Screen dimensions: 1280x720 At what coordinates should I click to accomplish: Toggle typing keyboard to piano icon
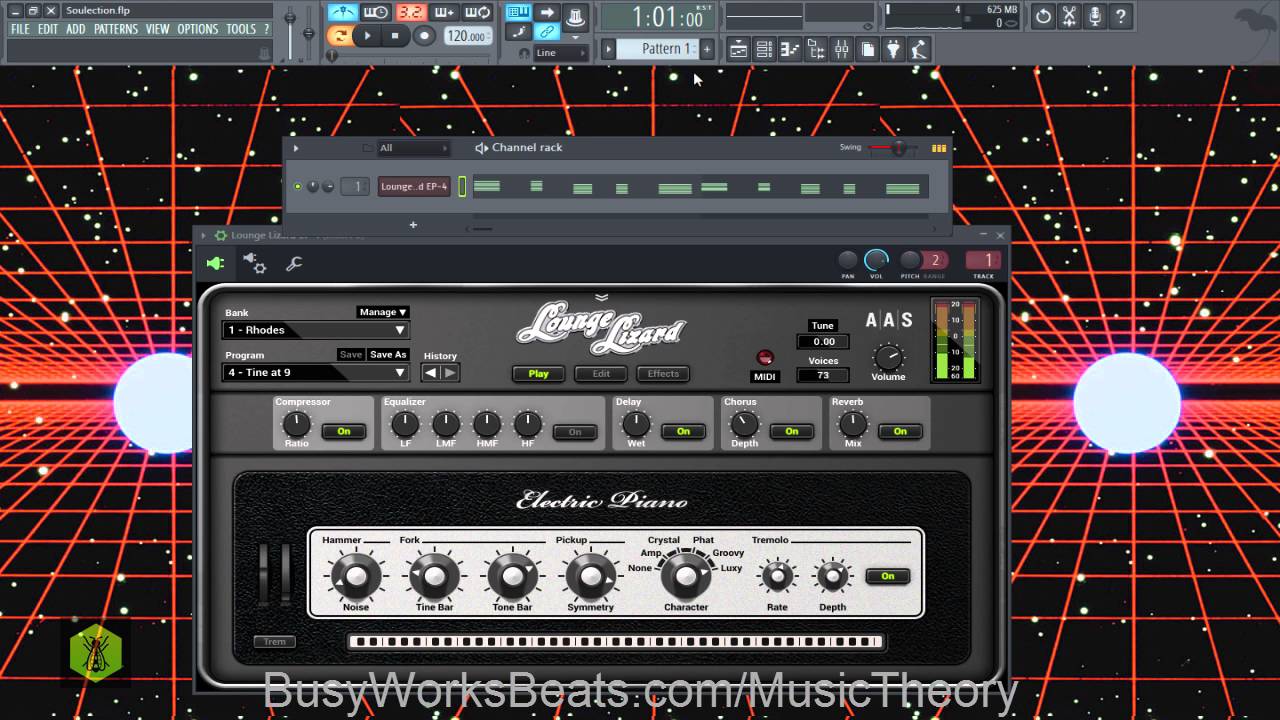[x=518, y=13]
